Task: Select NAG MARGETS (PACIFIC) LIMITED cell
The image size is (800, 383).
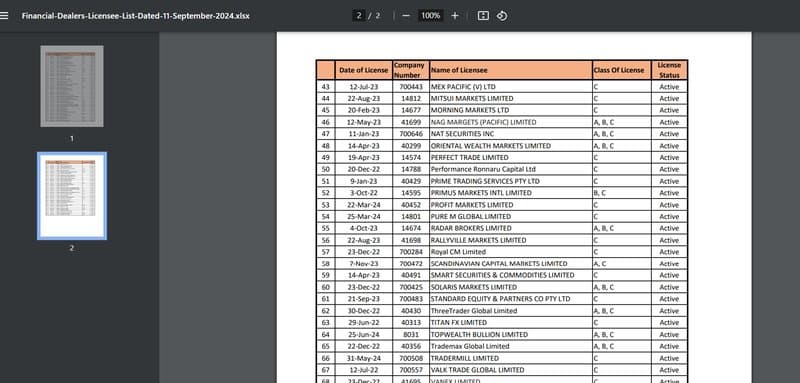Action: (511, 122)
